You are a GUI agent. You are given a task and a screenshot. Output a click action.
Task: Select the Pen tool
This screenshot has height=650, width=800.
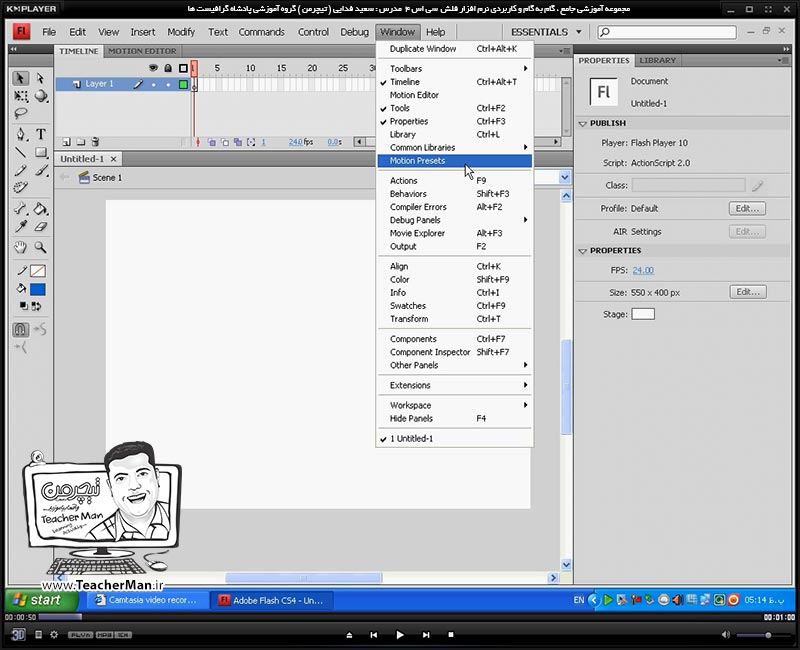click(x=20, y=134)
